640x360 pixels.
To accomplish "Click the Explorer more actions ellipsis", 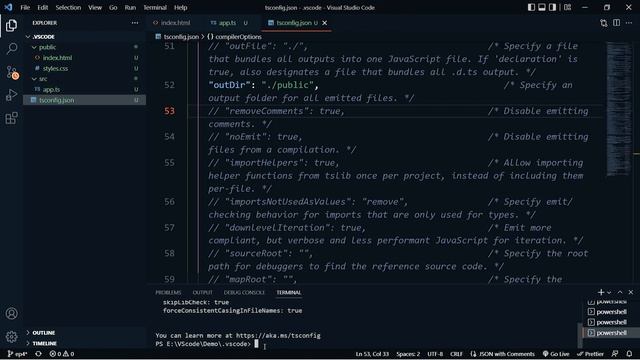I will click(x=135, y=23).
